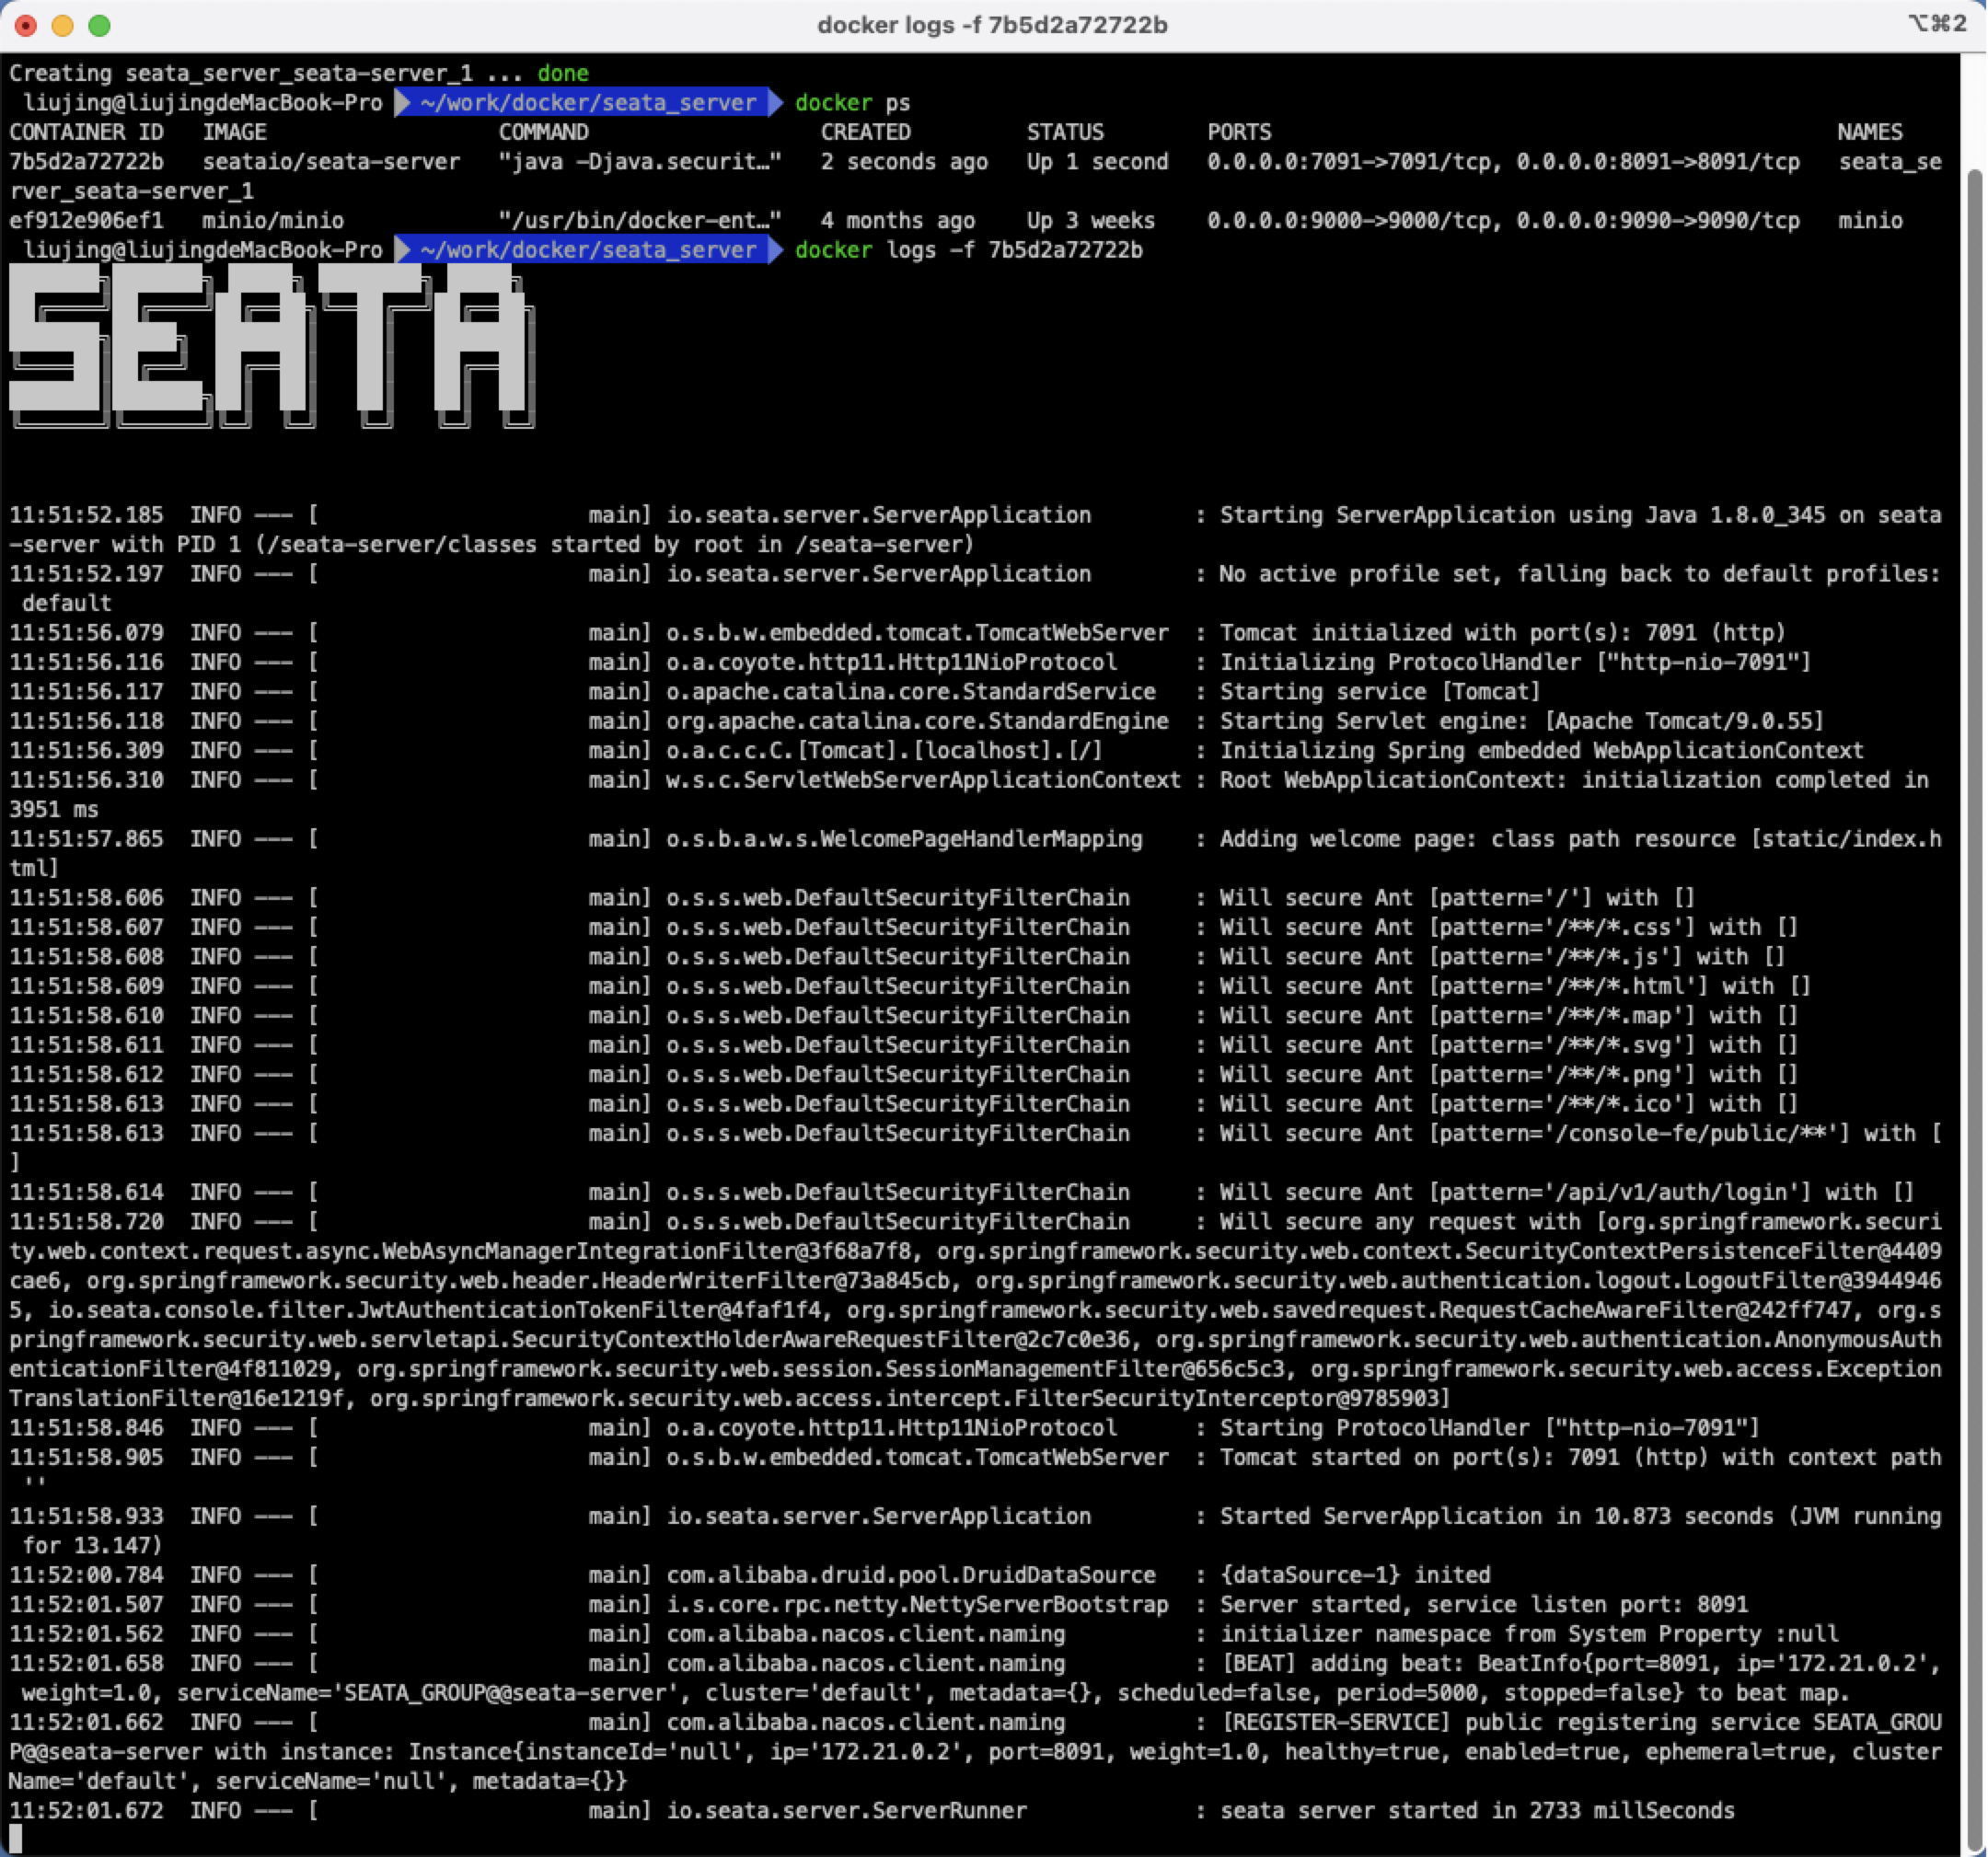The height and width of the screenshot is (1857, 1988).
Task: Click the 'seata server started in 2733 millSeconds' message
Action: (x=1477, y=1810)
